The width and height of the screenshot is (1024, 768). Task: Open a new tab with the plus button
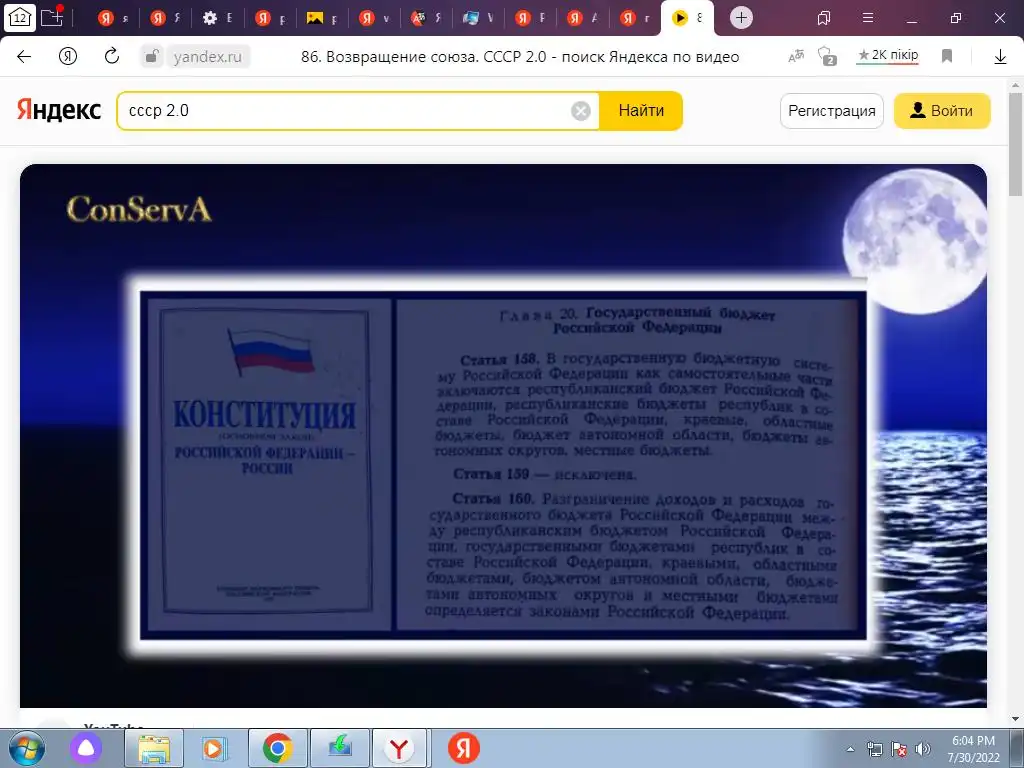point(741,18)
